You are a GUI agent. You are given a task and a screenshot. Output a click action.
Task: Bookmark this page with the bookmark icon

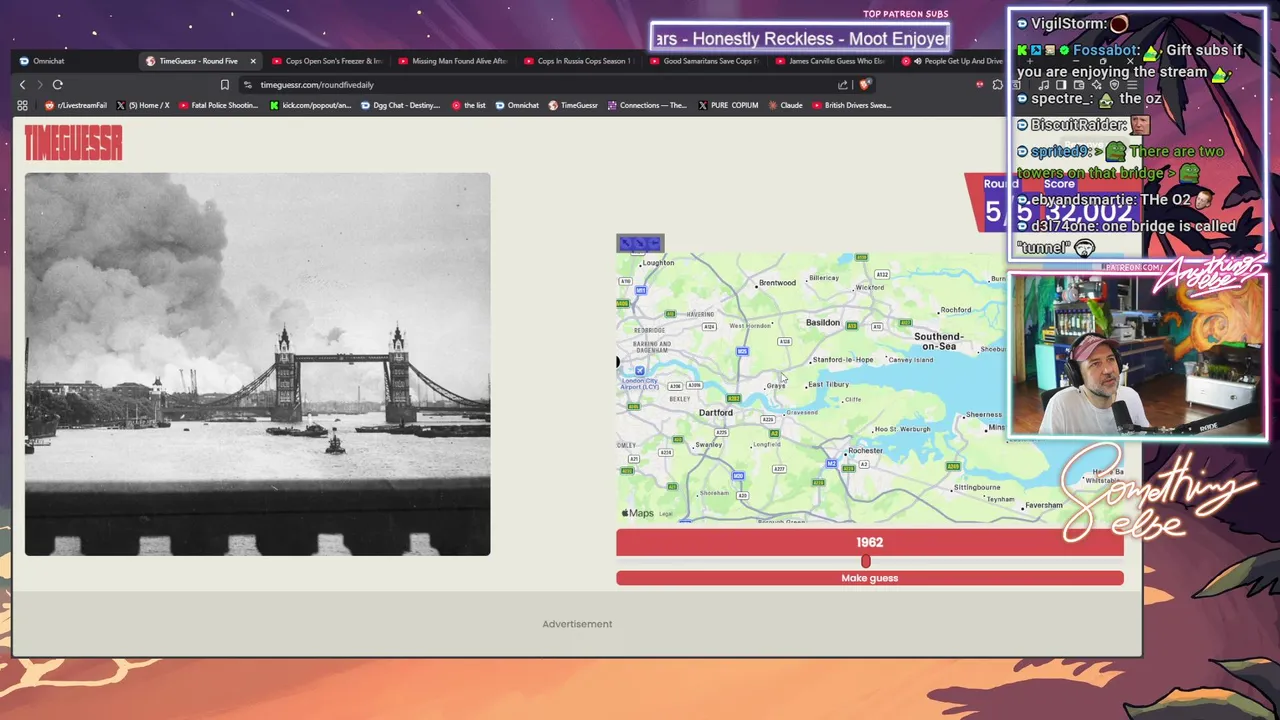[225, 85]
